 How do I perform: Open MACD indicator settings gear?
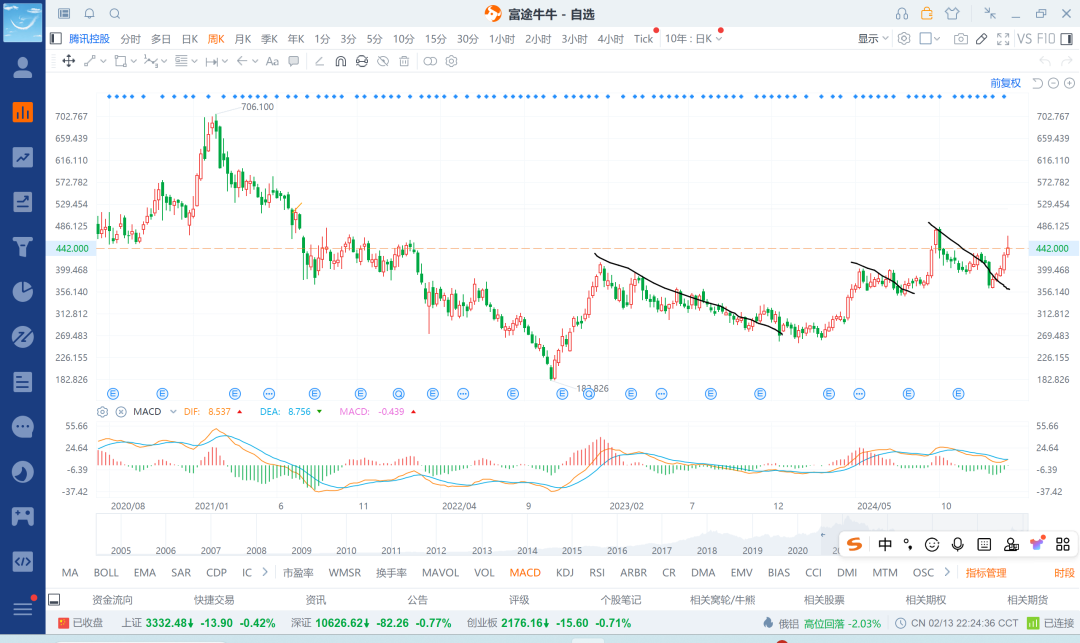(x=102, y=411)
